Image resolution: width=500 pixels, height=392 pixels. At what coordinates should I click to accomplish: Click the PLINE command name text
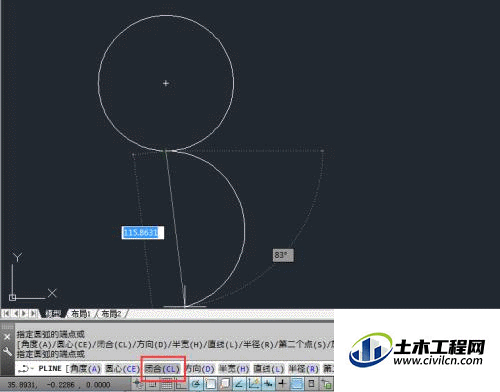[50, 369]
